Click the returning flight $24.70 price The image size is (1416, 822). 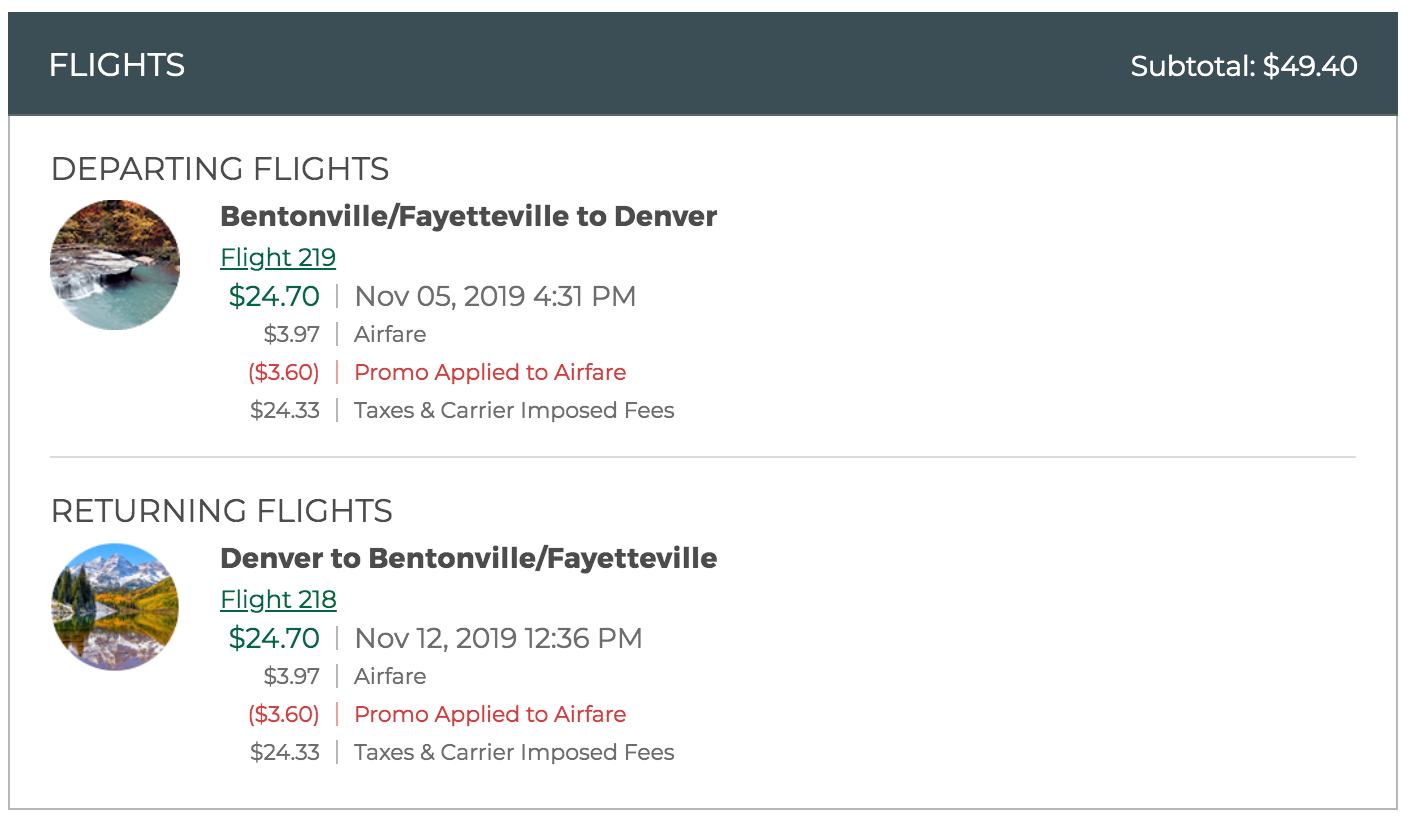(x=274, y=638)
